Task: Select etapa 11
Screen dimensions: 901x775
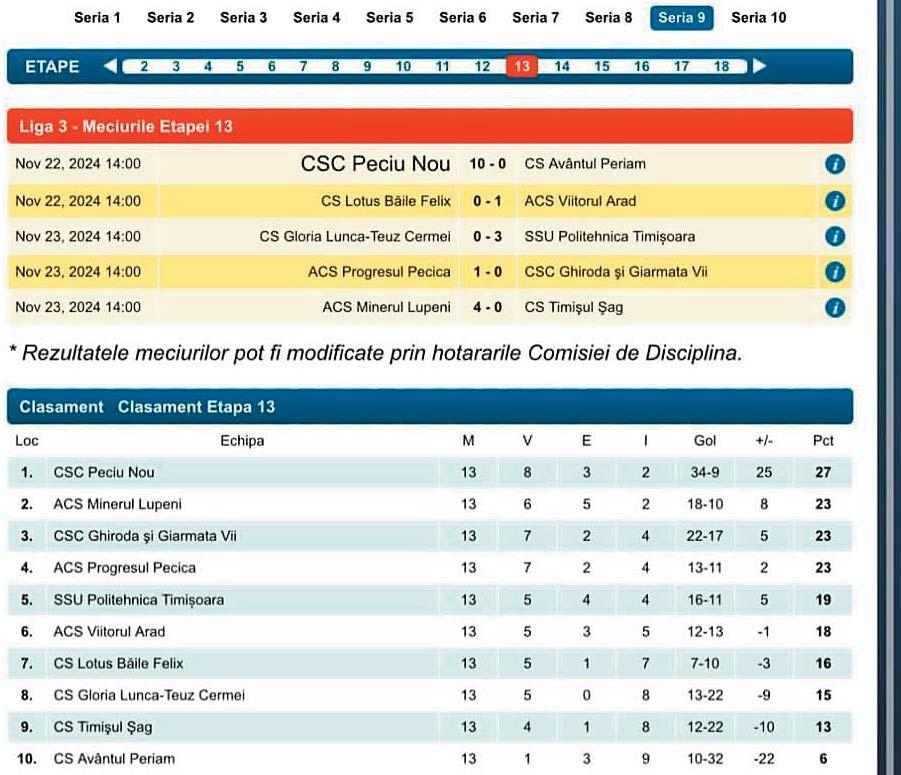Action: [x=442, y=67]
